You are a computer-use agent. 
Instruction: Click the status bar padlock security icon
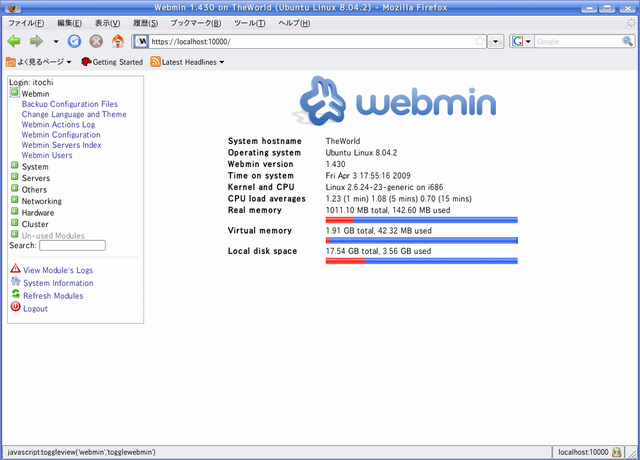[x=617, y=452]
